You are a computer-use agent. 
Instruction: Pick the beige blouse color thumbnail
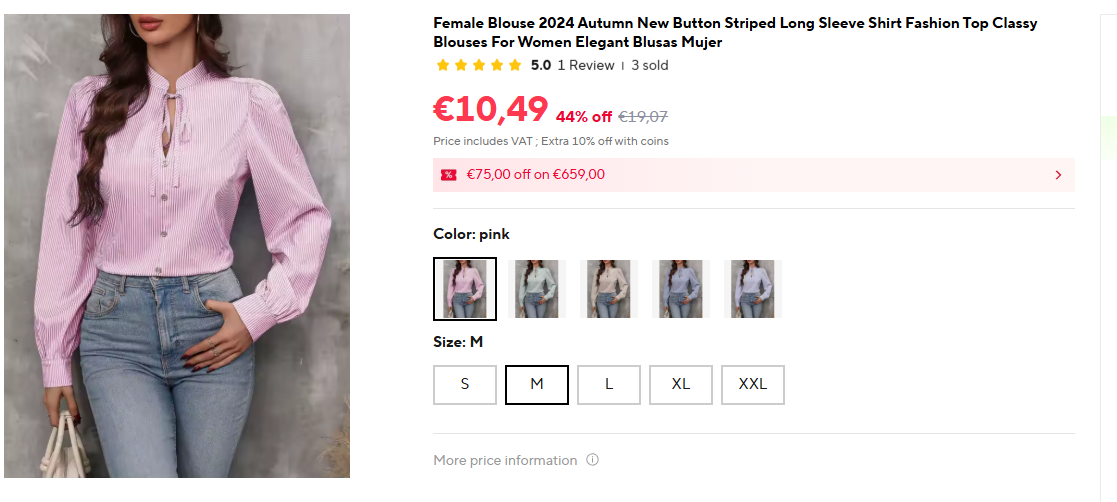(x=609, y=289)
